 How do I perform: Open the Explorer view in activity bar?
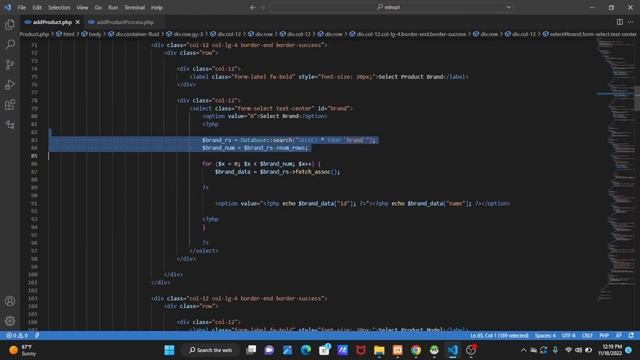tap(10, 24)
